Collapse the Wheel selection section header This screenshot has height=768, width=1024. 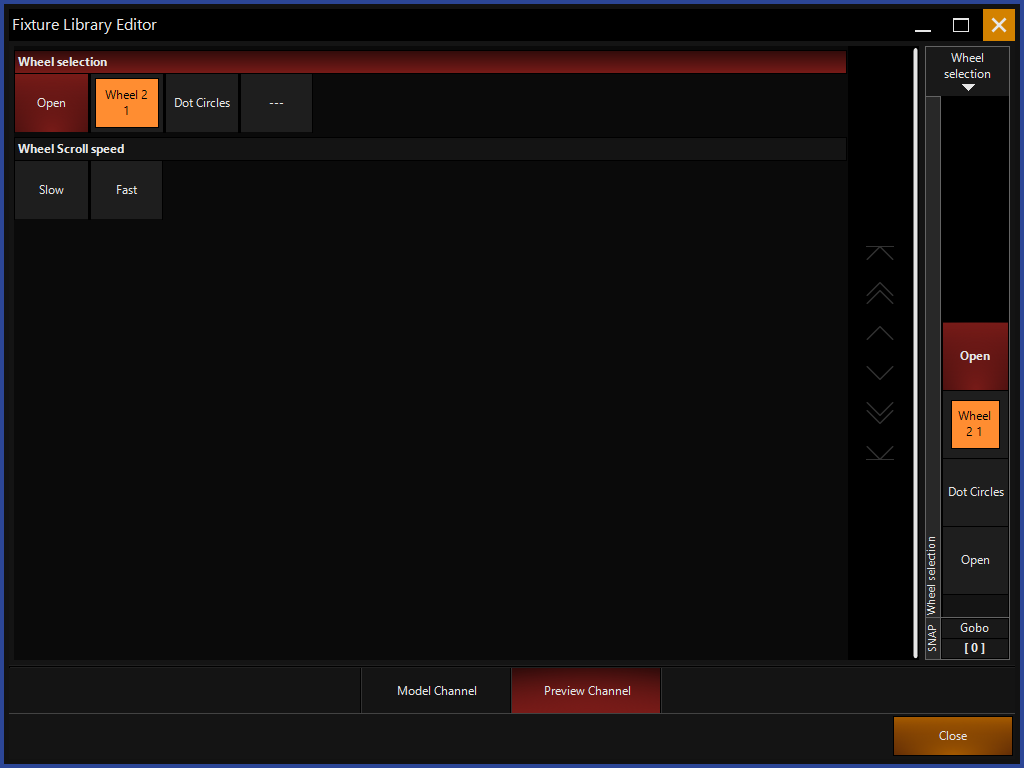[x=430, y=62]
